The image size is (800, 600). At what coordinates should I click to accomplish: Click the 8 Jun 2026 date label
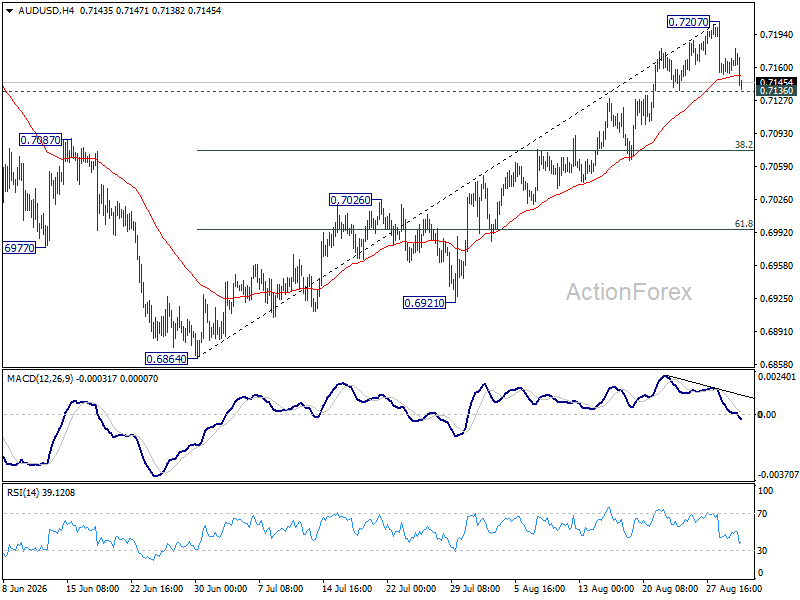click(24, 589)
